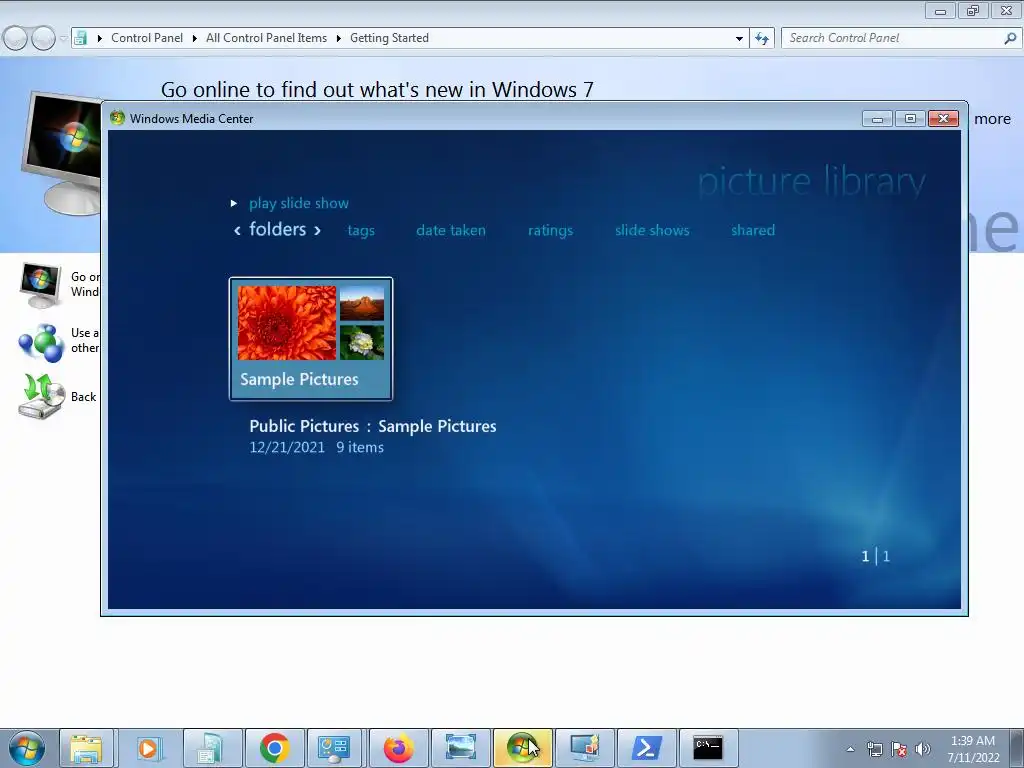Open the Sample Pictures folder thumbnail
Screen dimensions: 1024x768
[311, 338]
